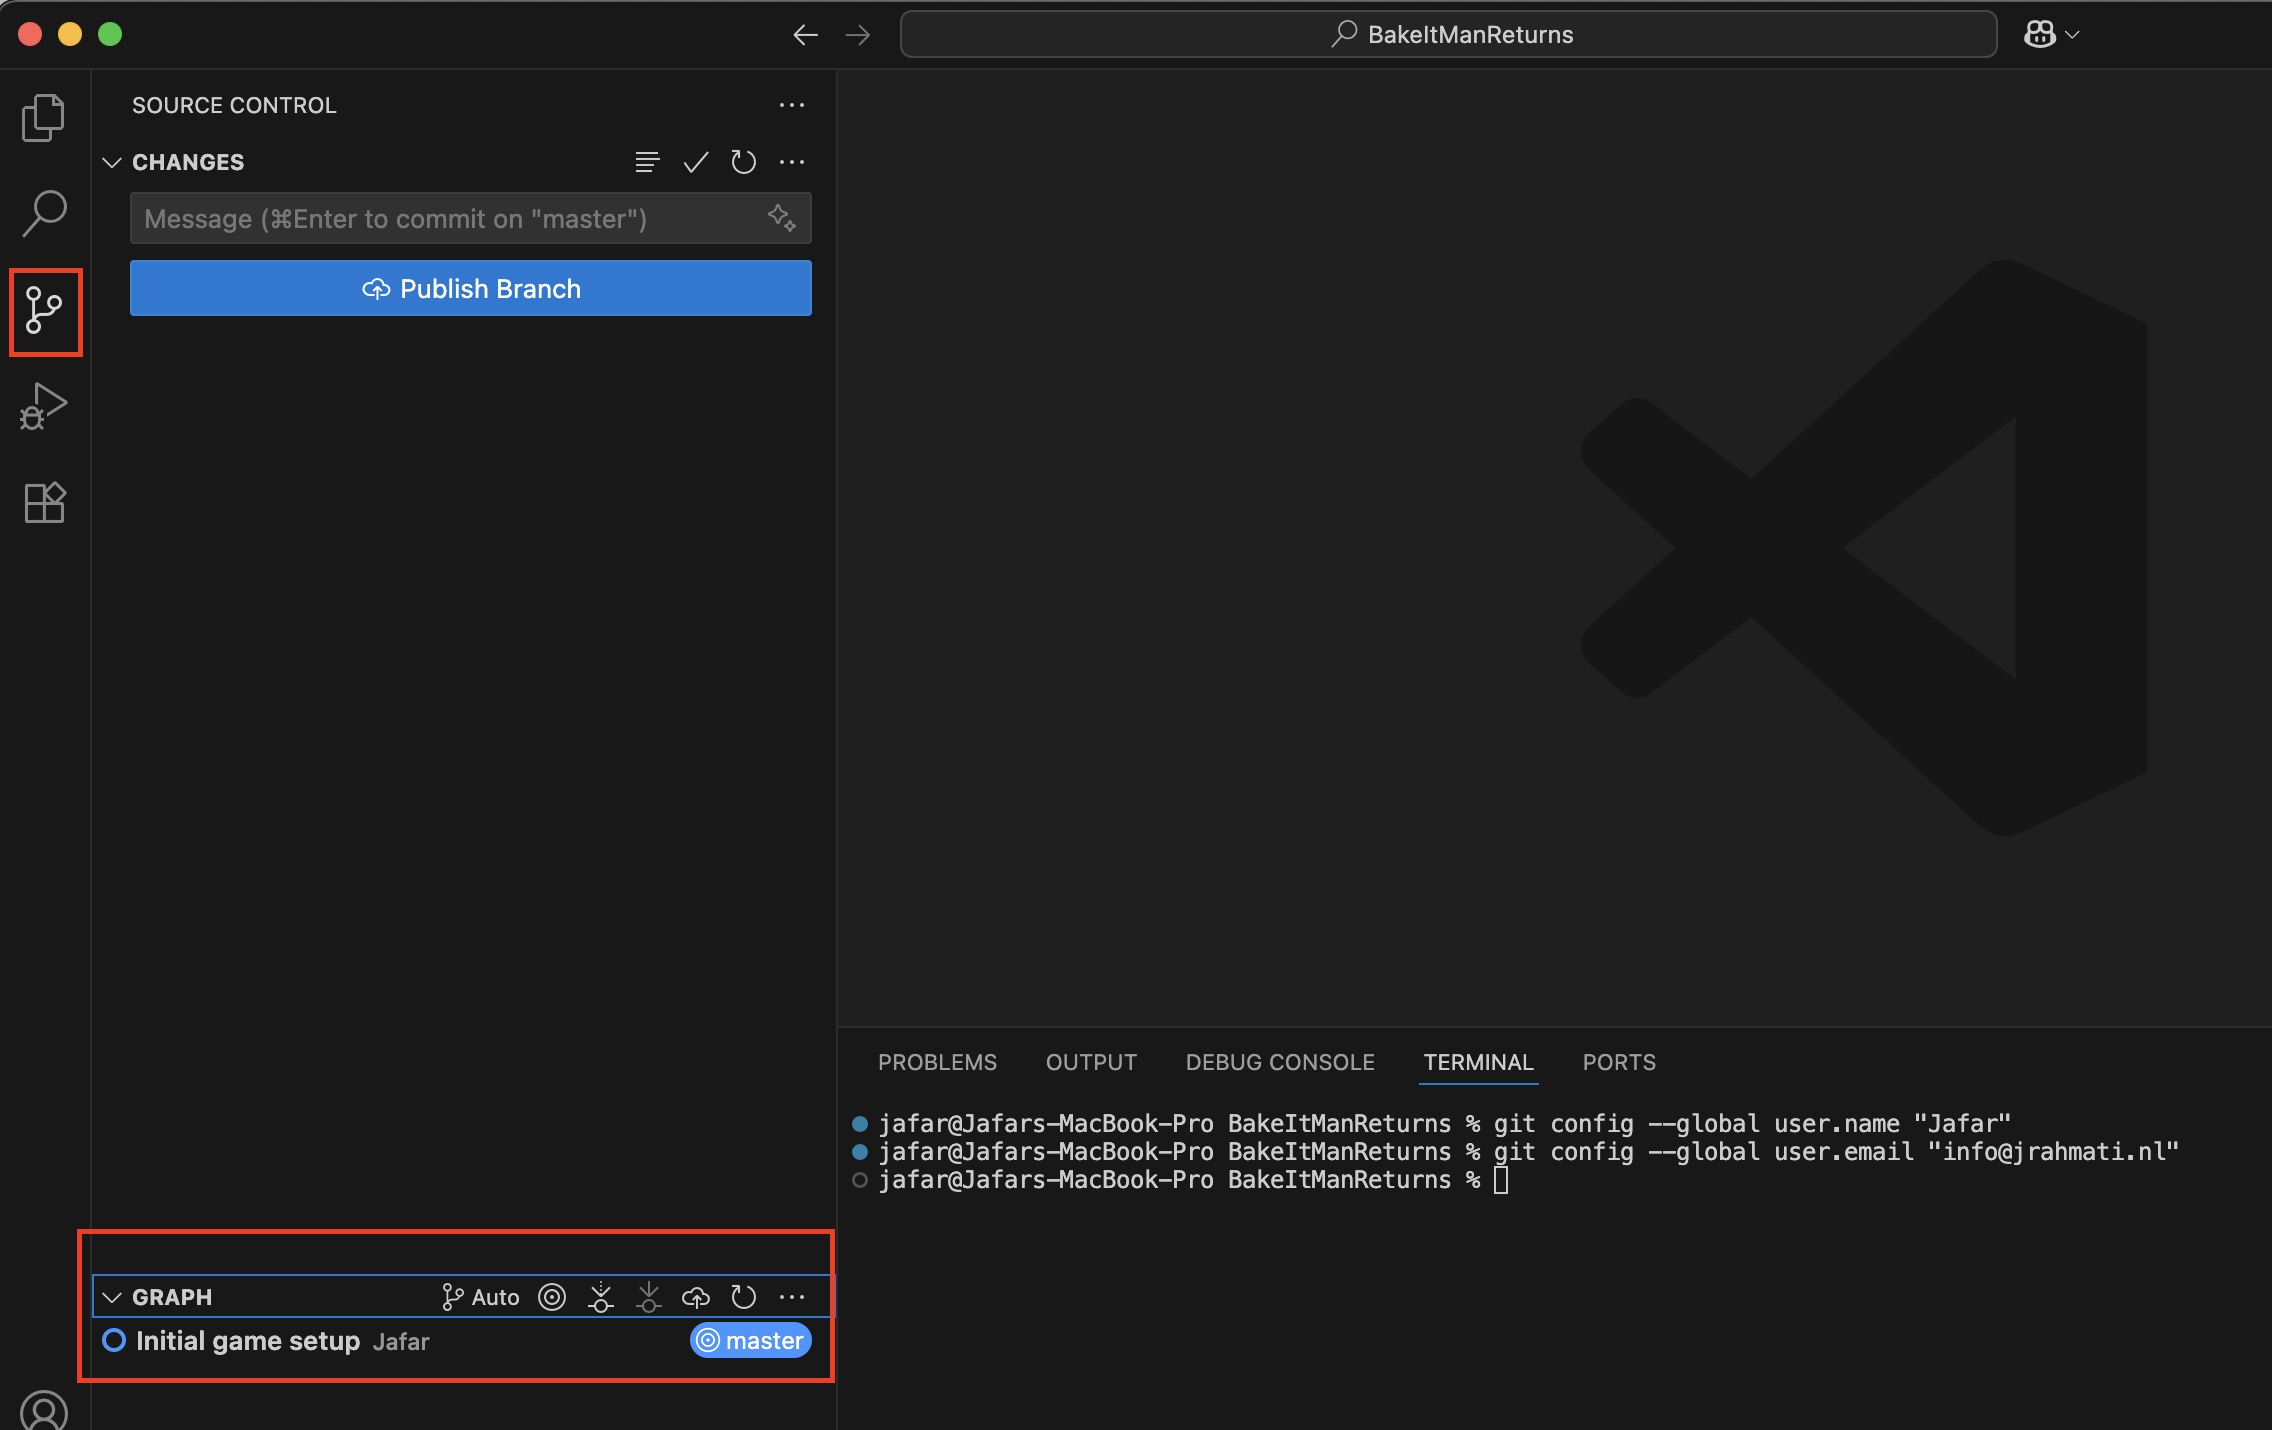Click the SOURCE CONTROL panel title
2272x1430 pixels.
point(234,105)
